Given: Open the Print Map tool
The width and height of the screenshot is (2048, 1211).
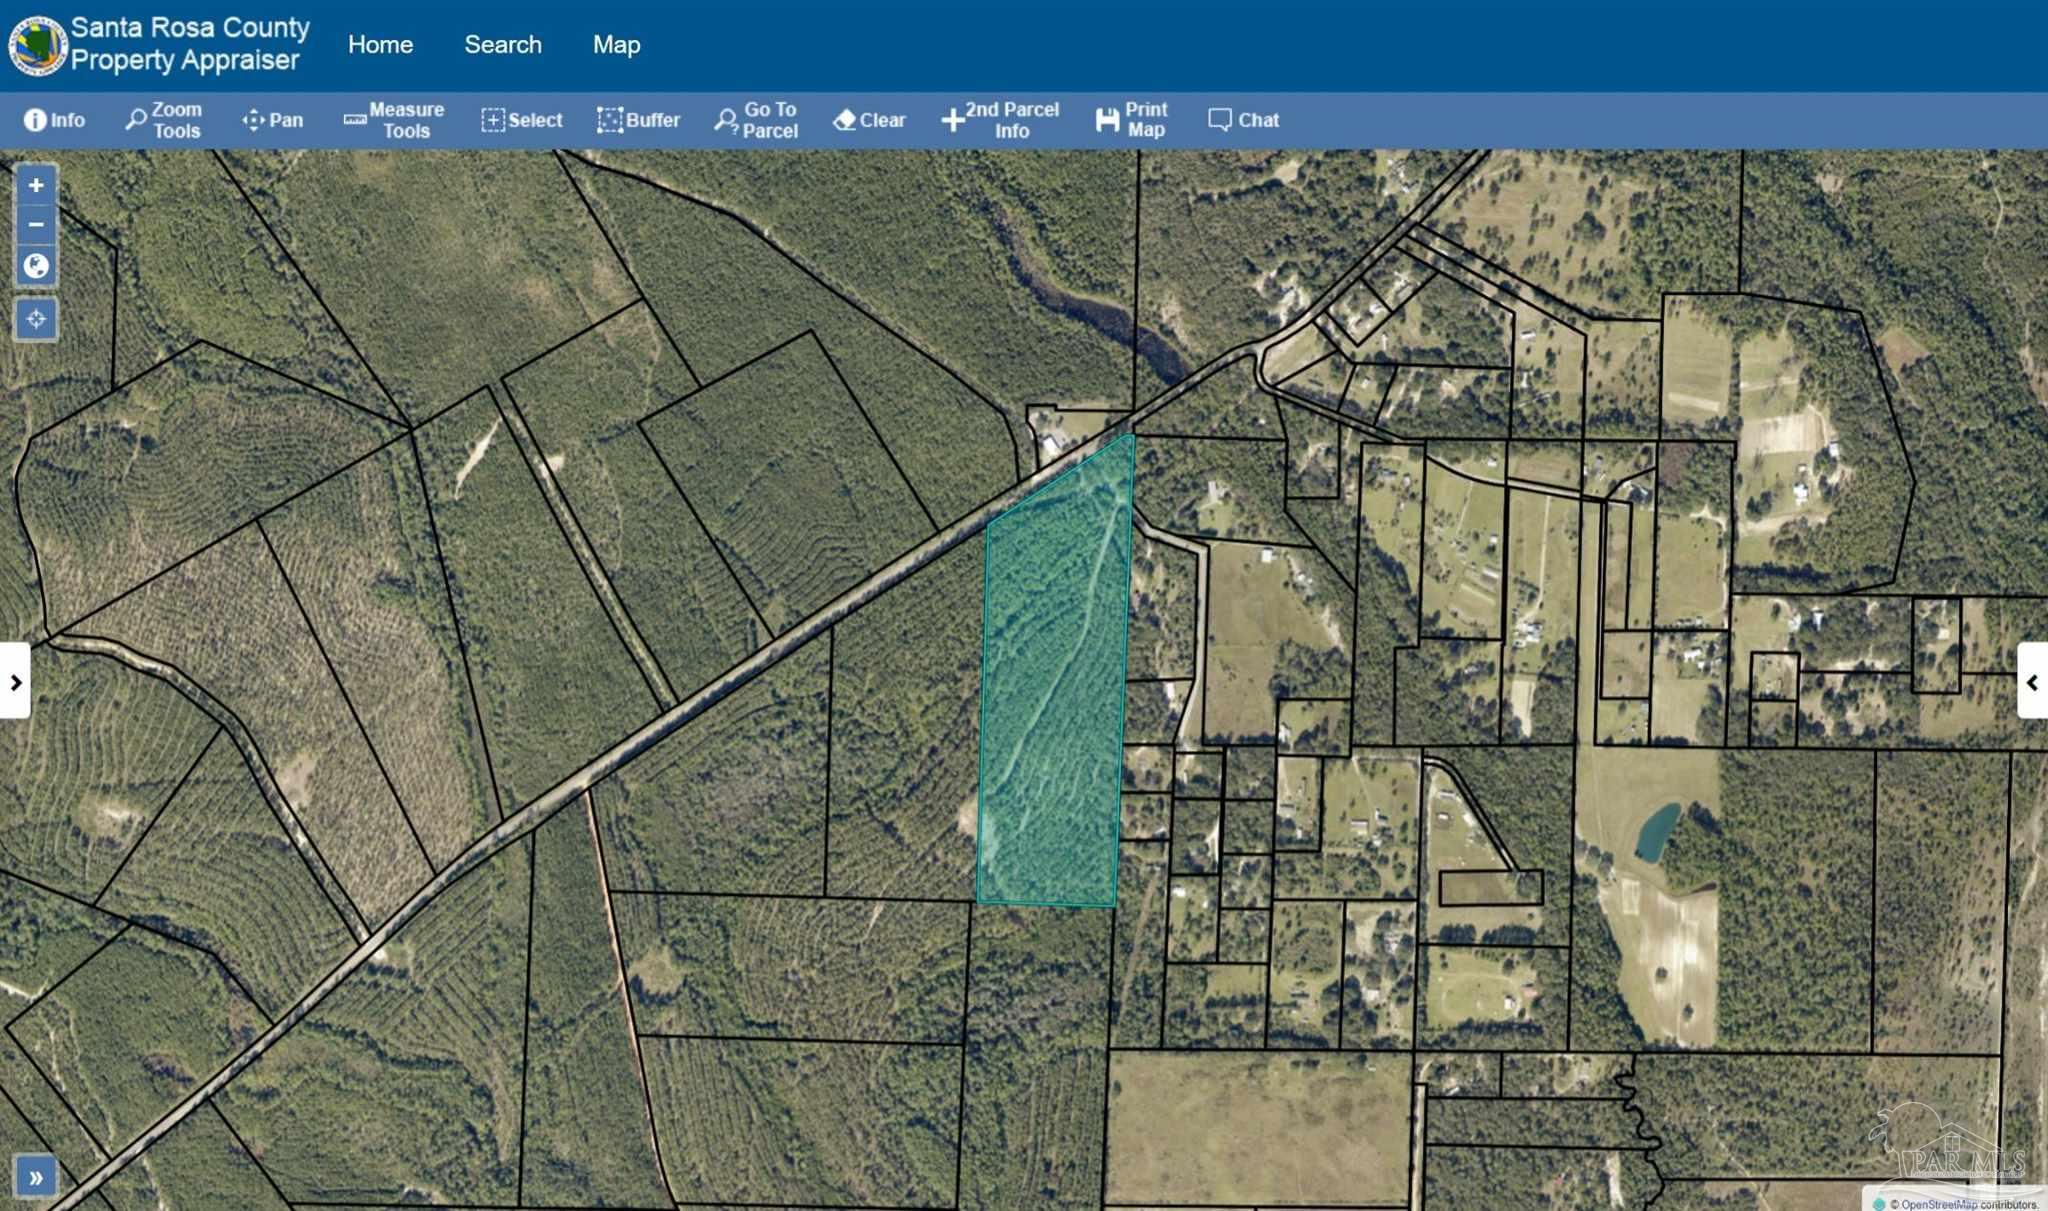Looking at the screenshot, I should pos(1131,120).
